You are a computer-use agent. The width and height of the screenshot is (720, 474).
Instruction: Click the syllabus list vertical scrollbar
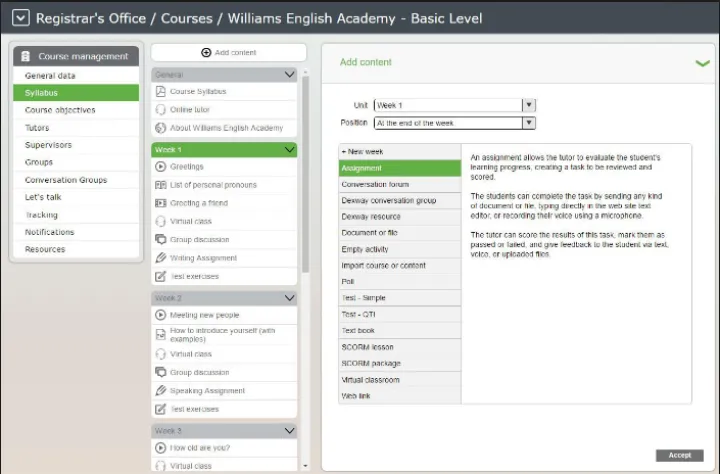pos(305,200)
